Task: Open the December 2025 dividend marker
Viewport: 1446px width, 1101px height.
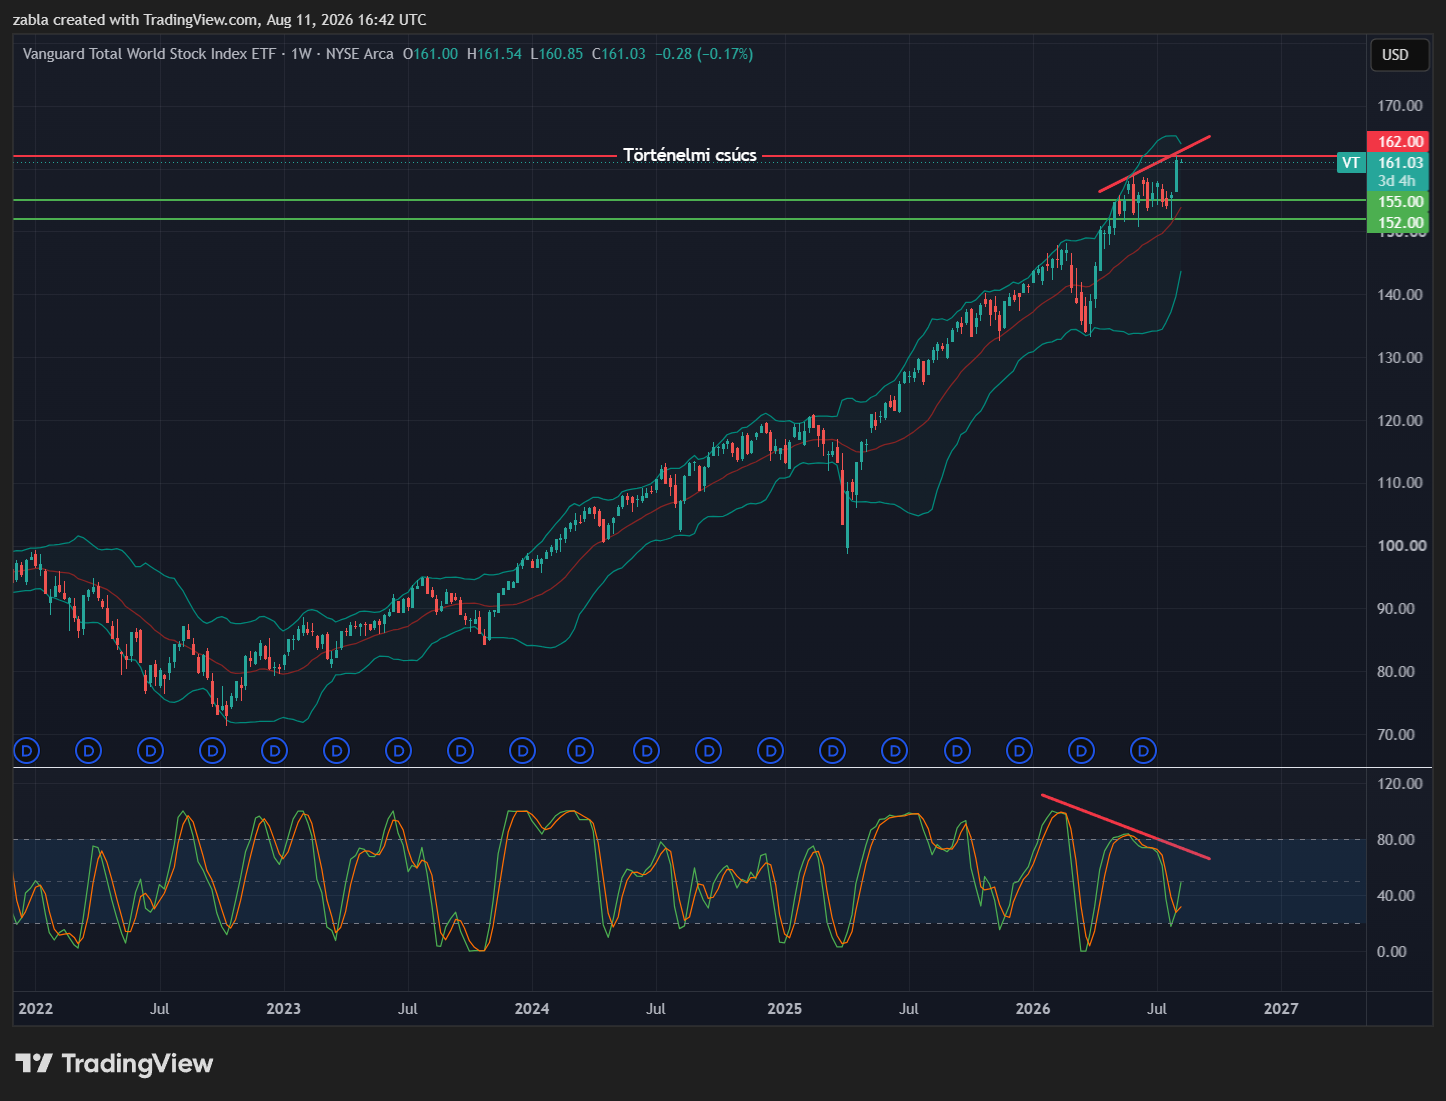Action: 1019,750
